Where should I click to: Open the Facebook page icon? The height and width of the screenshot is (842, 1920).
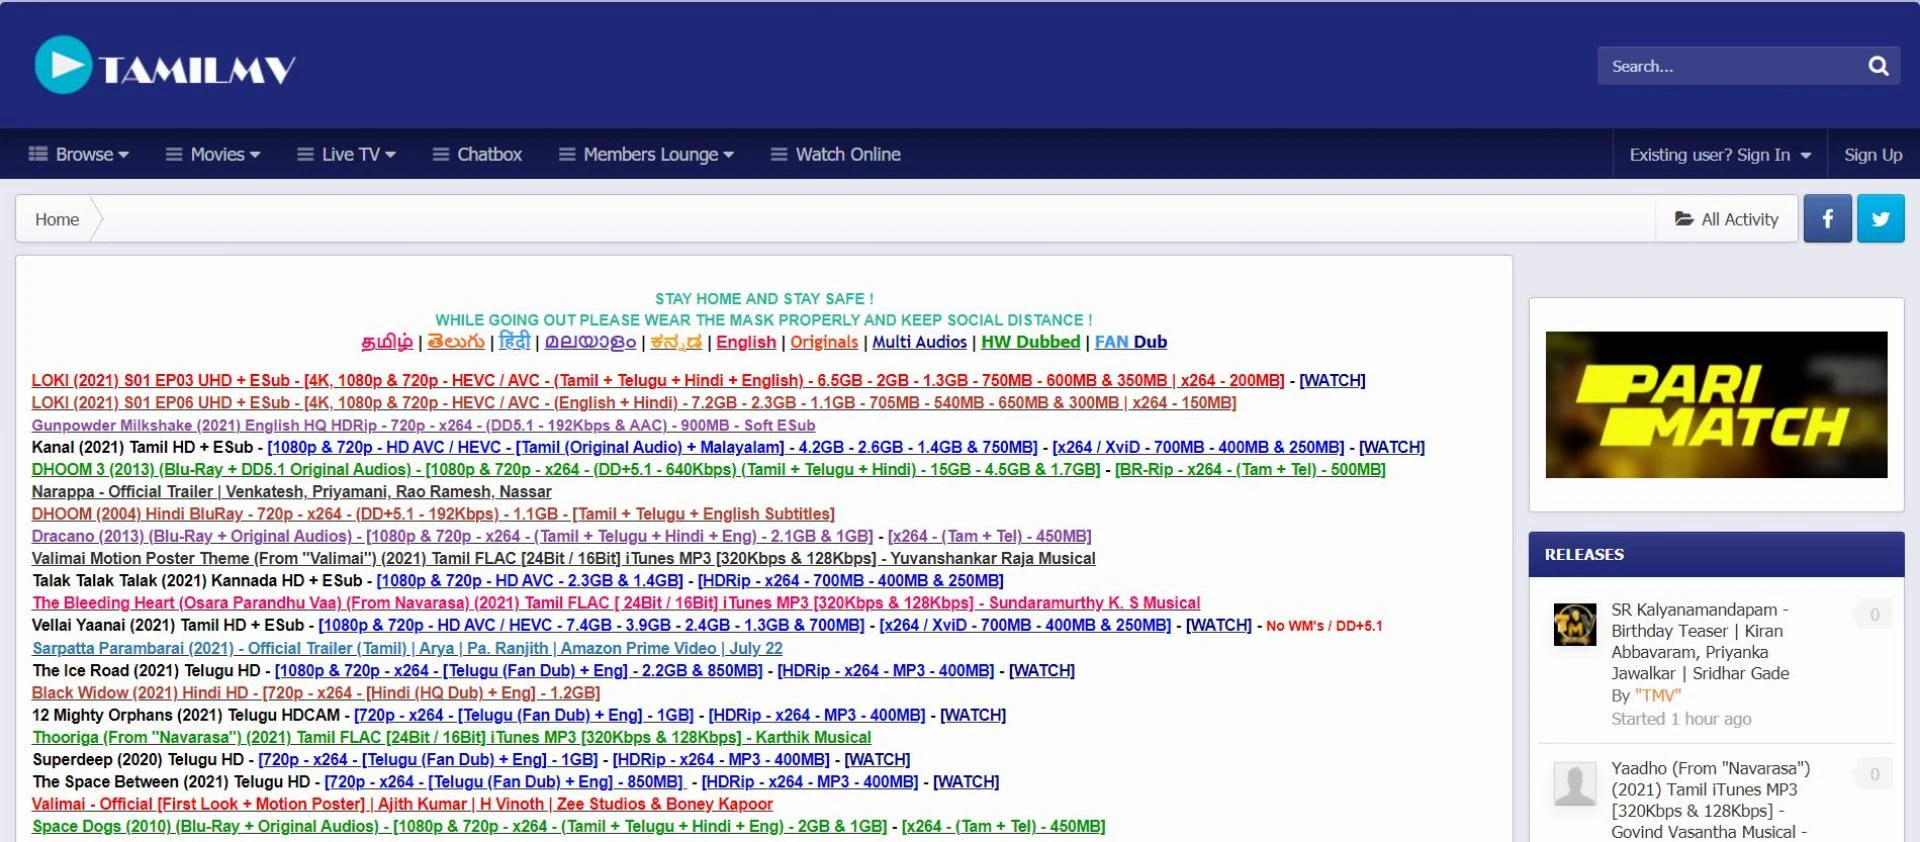tap(1827, 219)
